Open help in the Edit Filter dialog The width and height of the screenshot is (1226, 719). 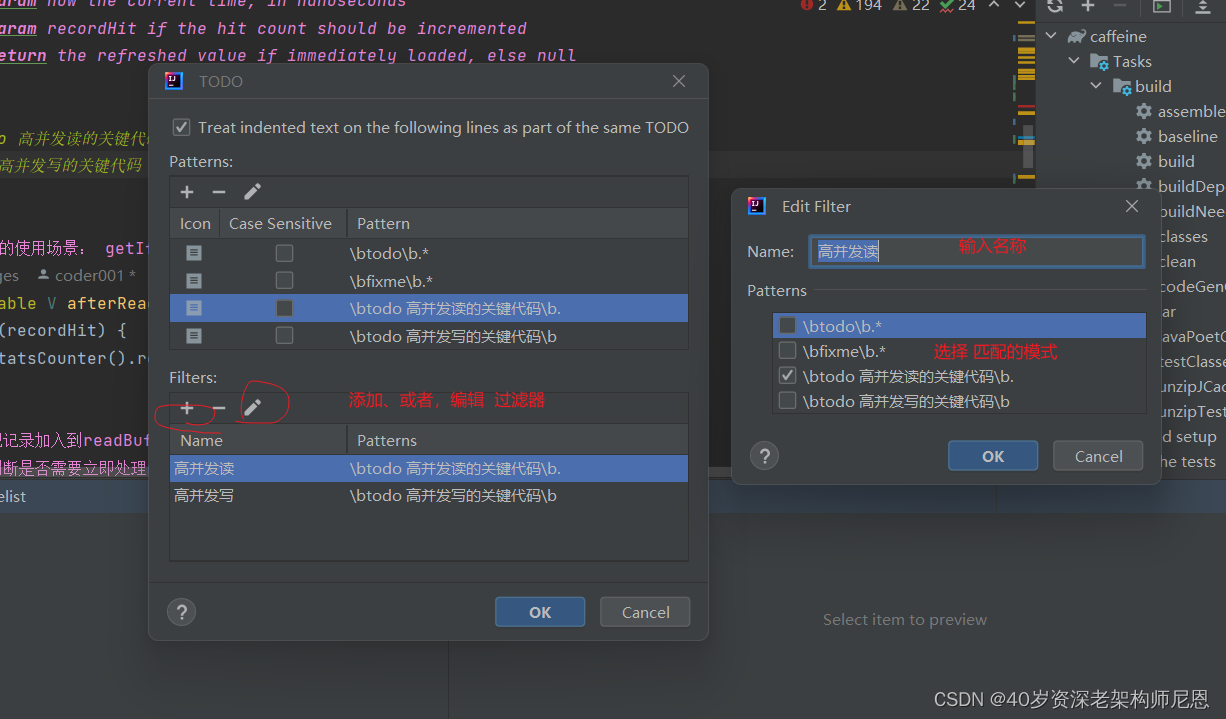(764, 456)
